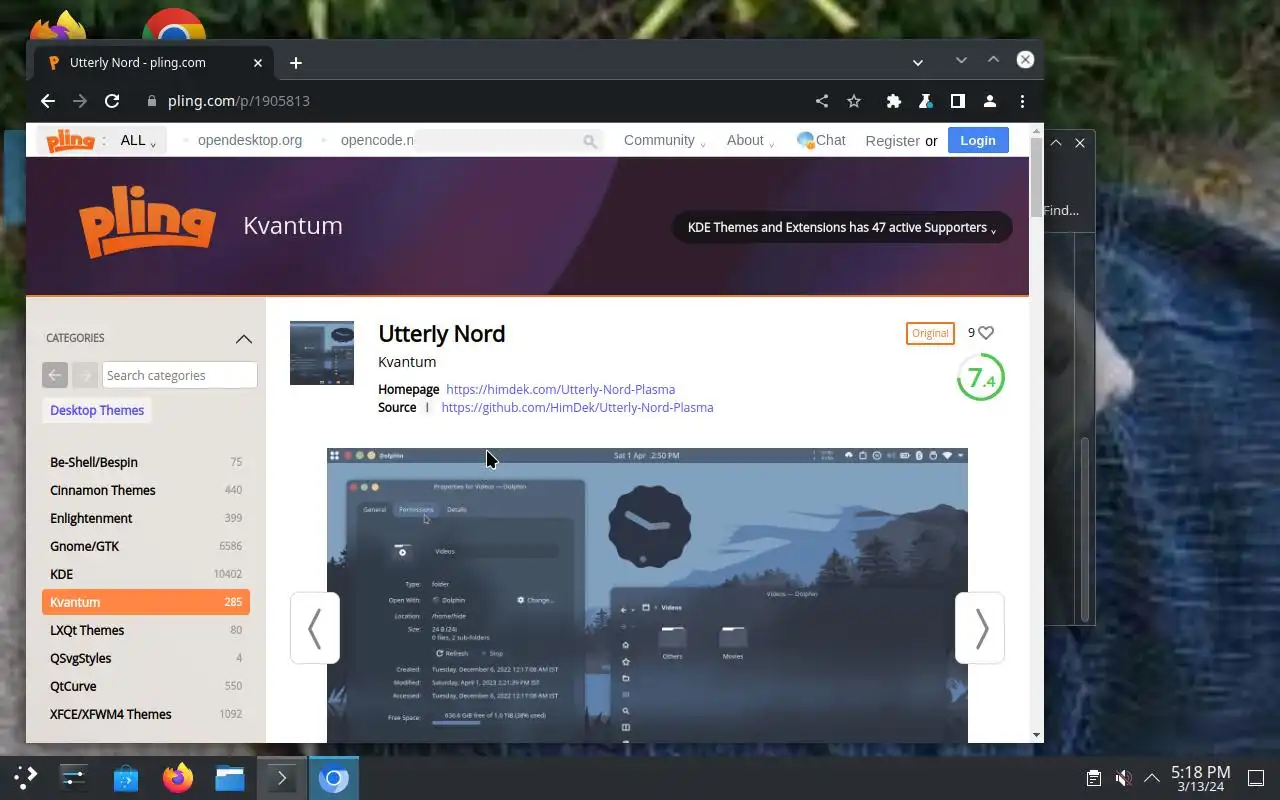This screenshot has width=1280, height=800.
Task: Open the QSvgStyles category
Action: pos(146,658)
